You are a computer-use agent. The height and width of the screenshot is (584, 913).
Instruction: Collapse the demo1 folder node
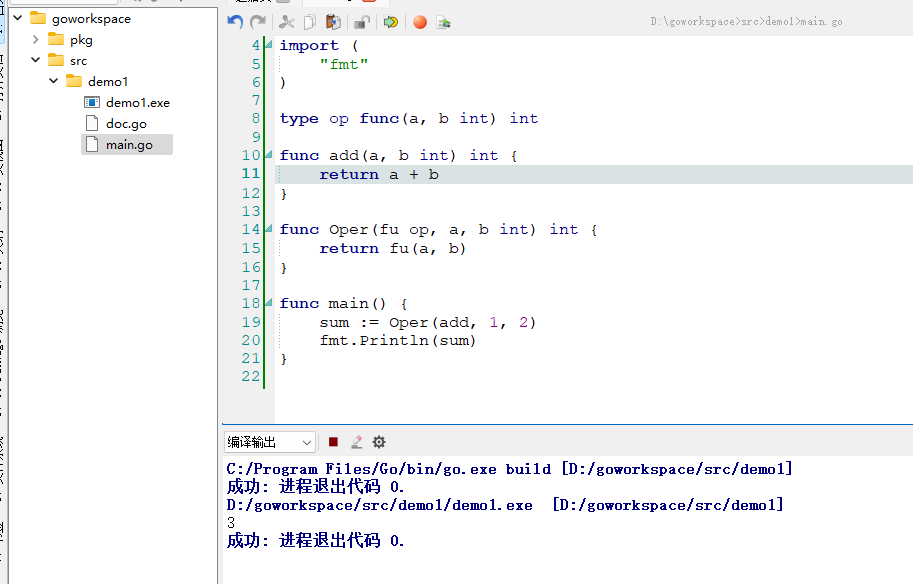click(x=54, y=81)
